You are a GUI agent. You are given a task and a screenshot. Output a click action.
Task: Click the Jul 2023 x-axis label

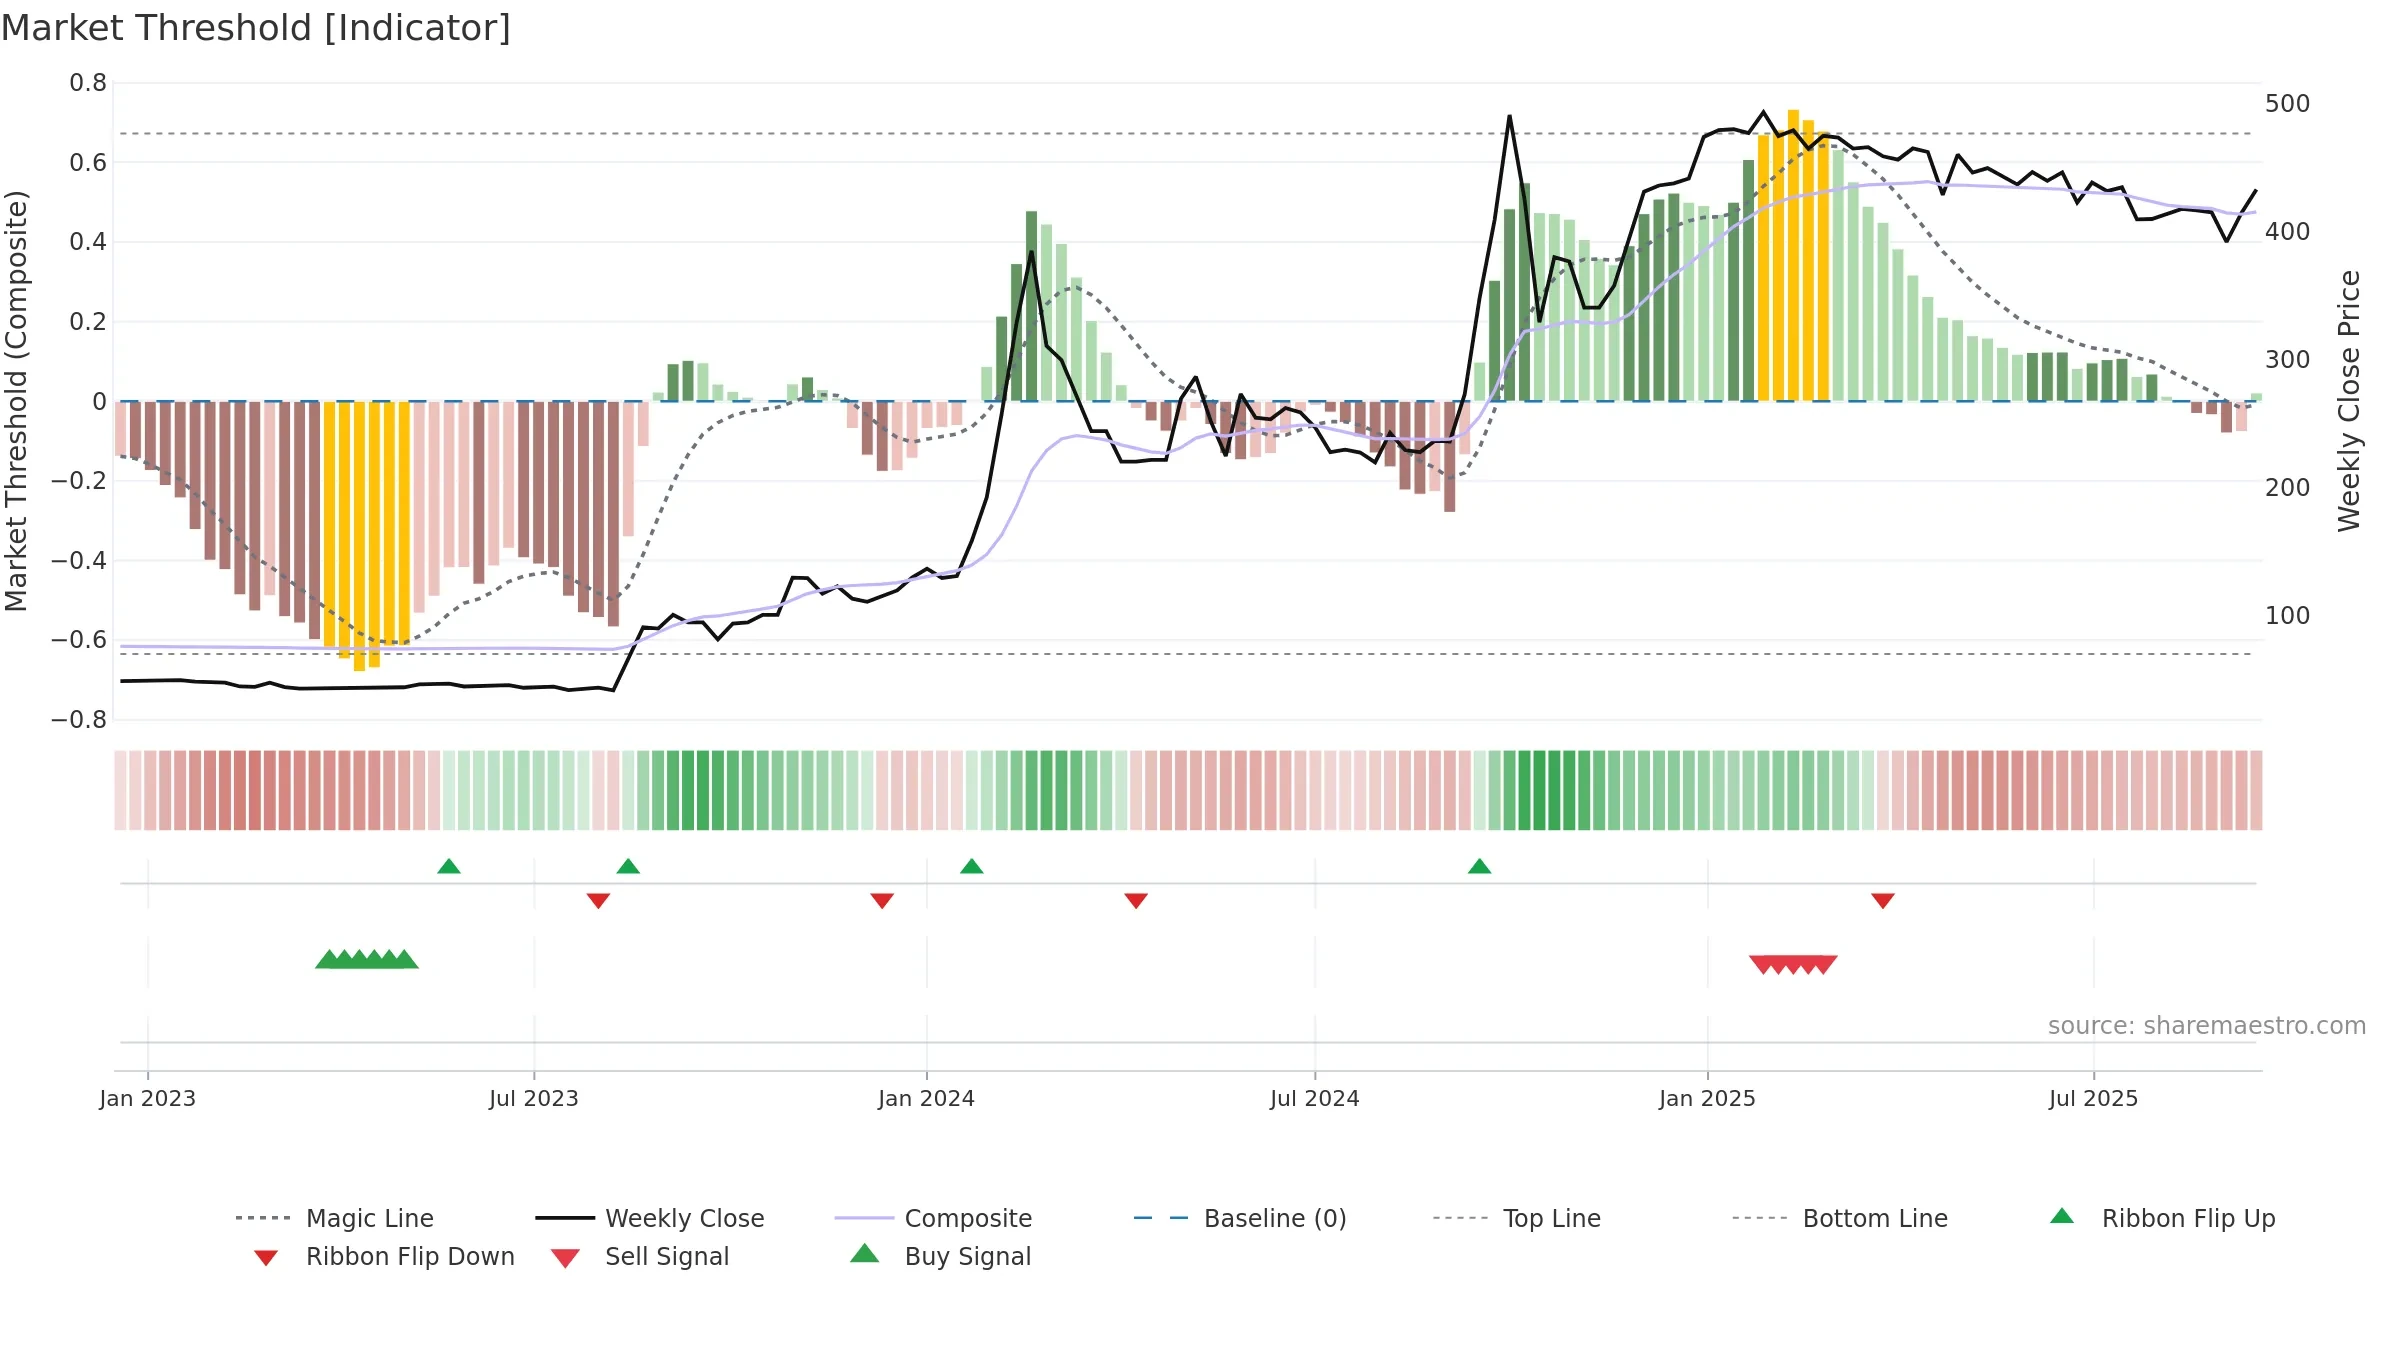534,1098
